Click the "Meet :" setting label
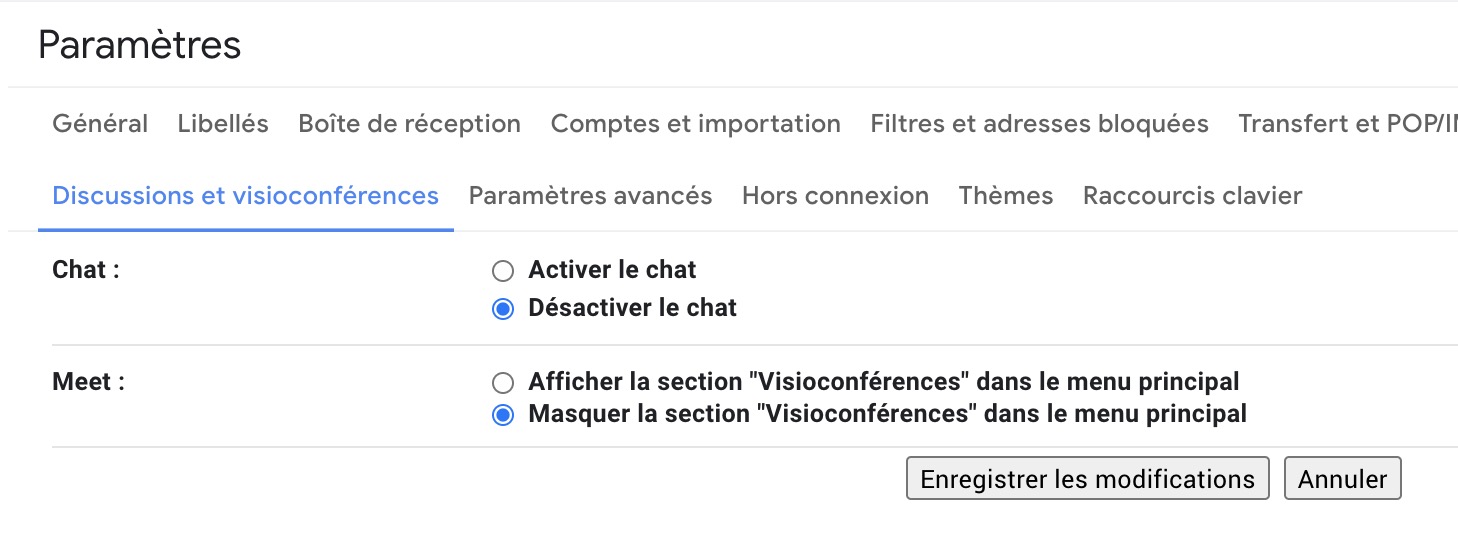1458x540 pixels. point(88,382)
